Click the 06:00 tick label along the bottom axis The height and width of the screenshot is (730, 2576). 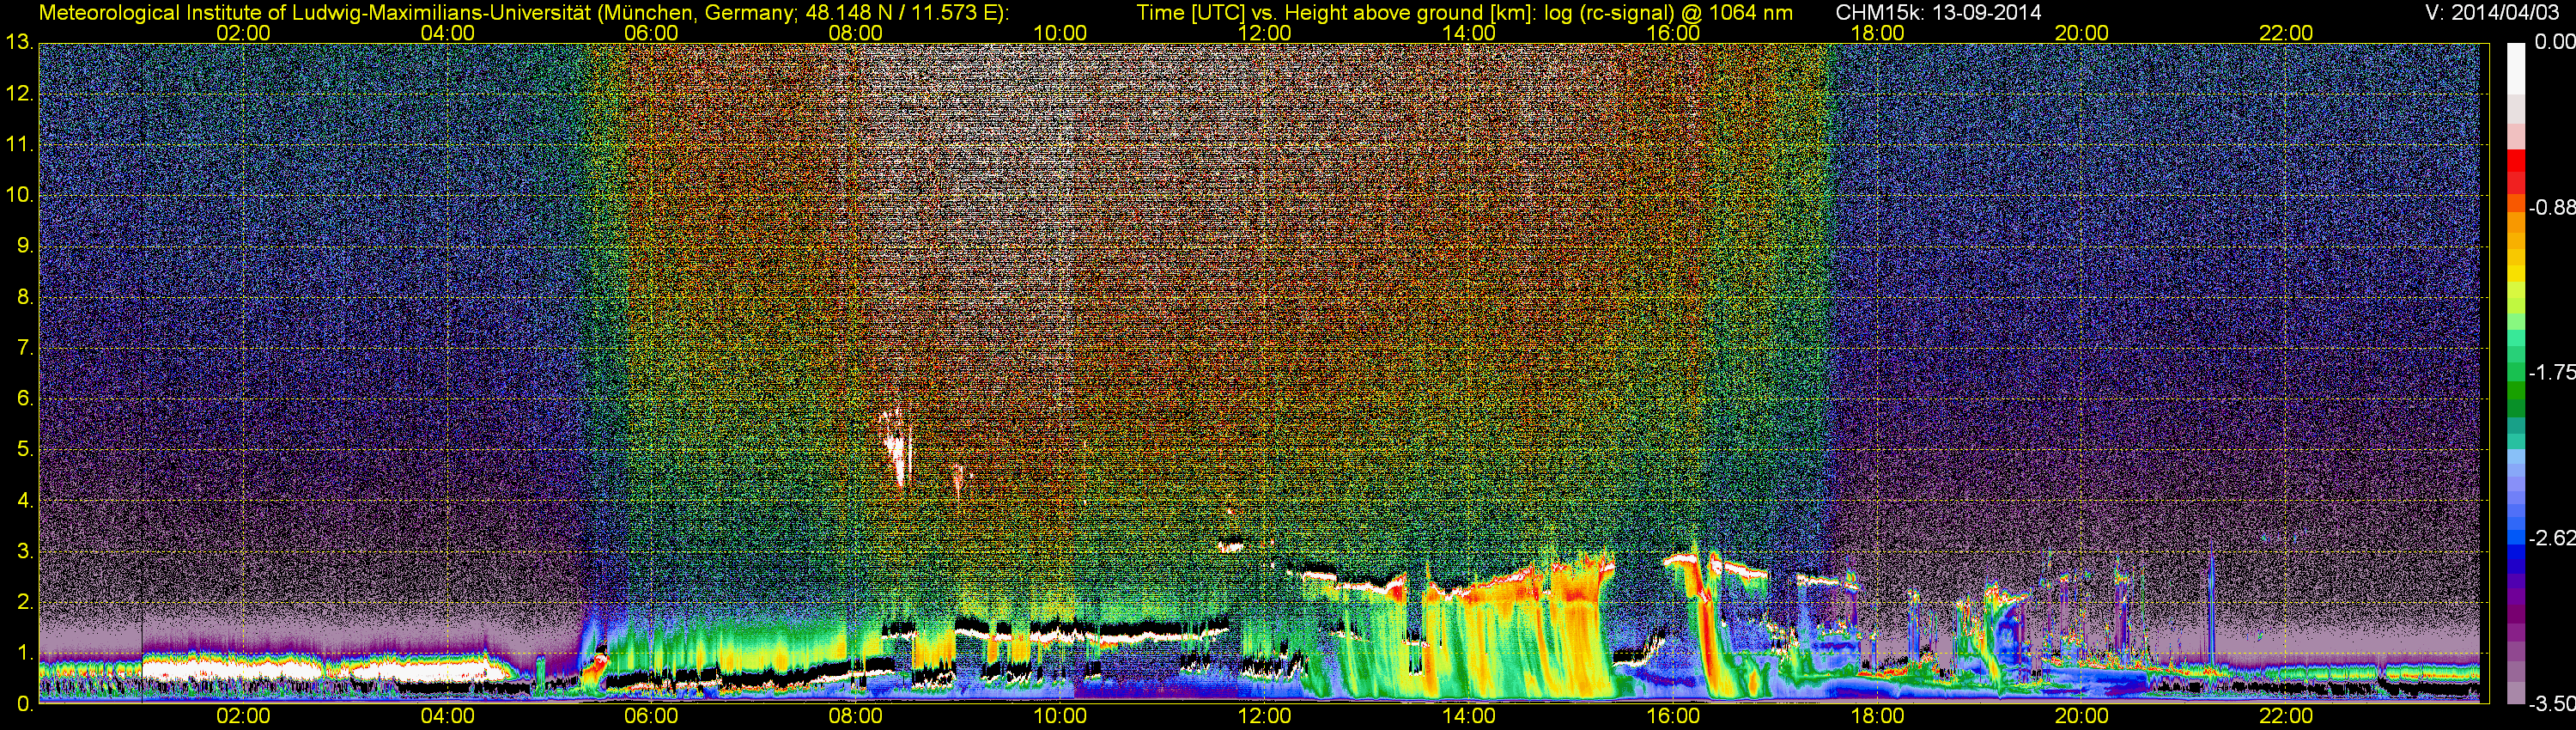pyautogui.click(x=651, y=716)
